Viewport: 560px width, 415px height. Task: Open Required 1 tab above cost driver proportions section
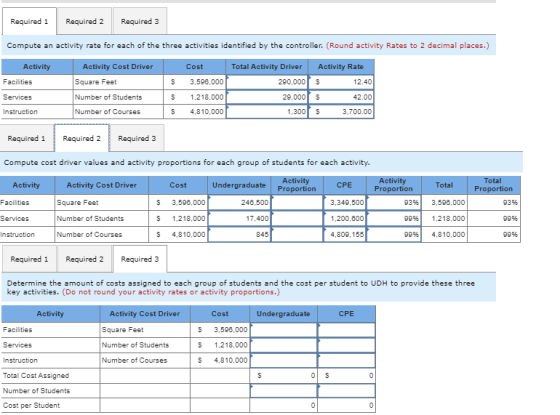(x=27, y=138)
